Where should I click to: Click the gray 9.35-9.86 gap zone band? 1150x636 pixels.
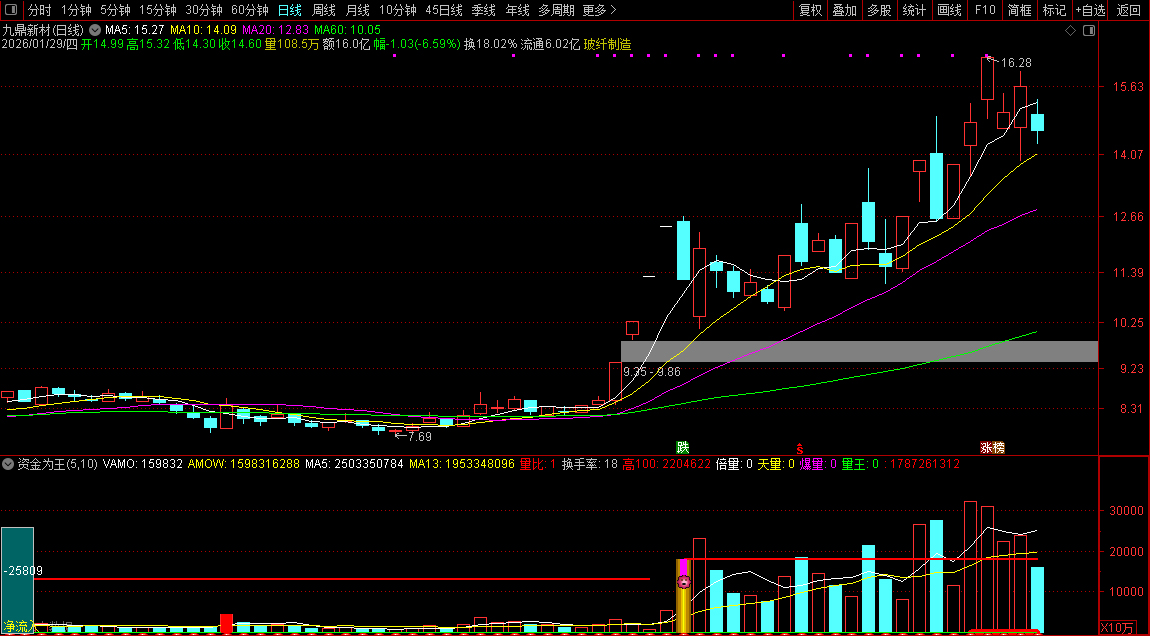(858, 351)
